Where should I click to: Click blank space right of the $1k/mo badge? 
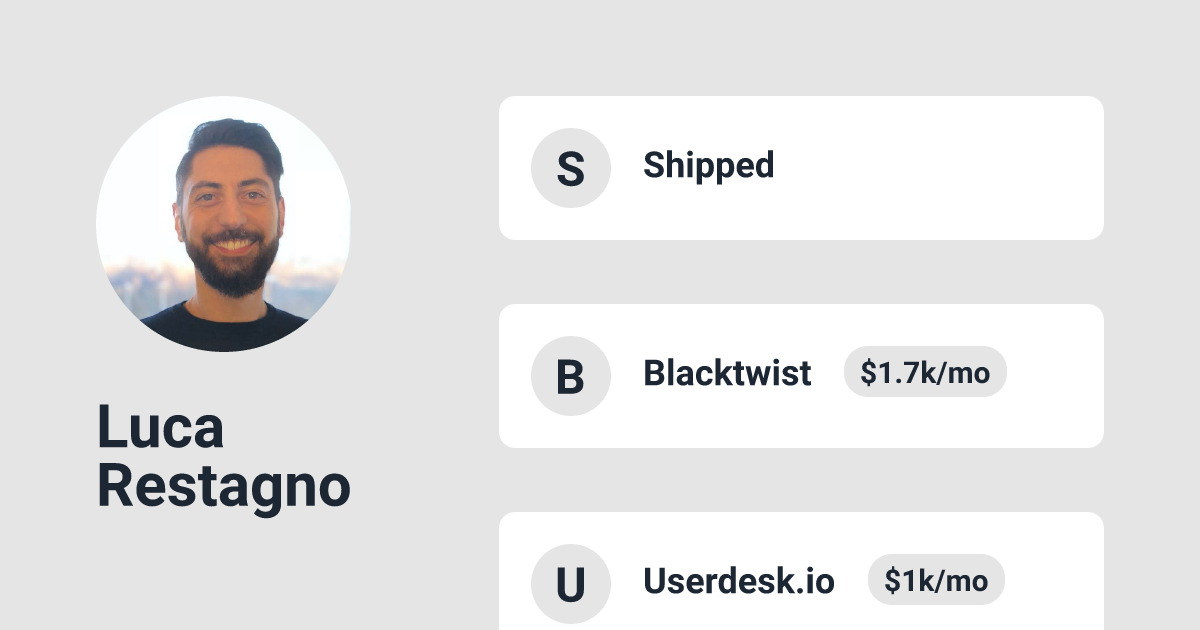click(1055, 584)
